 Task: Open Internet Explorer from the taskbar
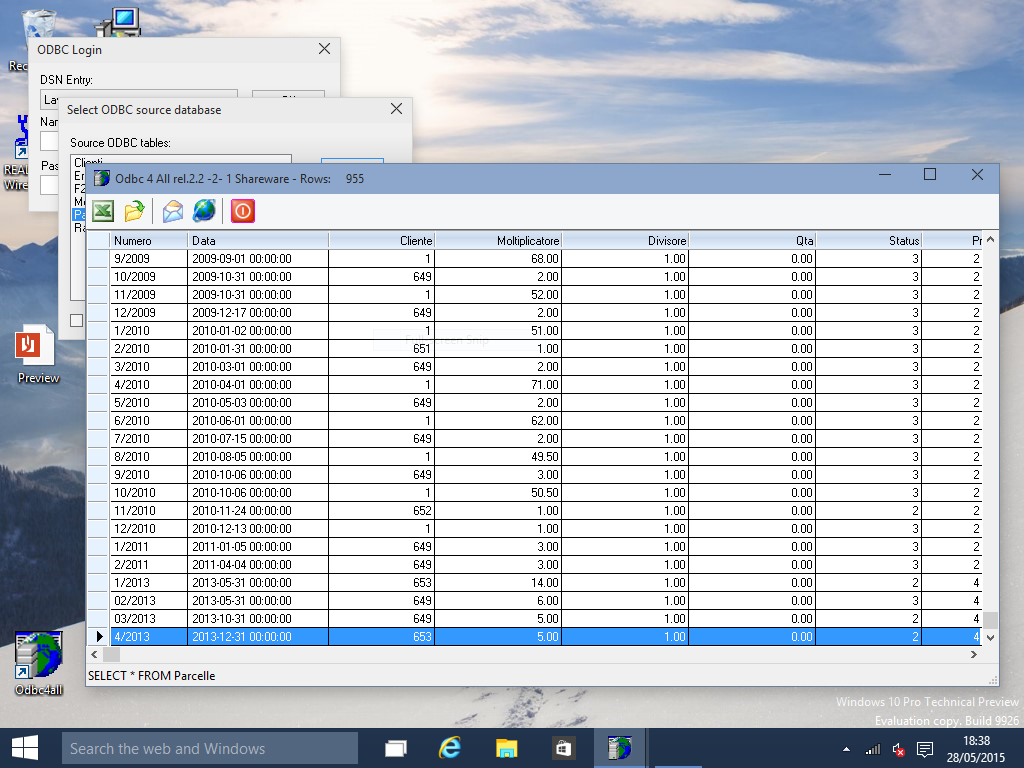coord(450,748)
